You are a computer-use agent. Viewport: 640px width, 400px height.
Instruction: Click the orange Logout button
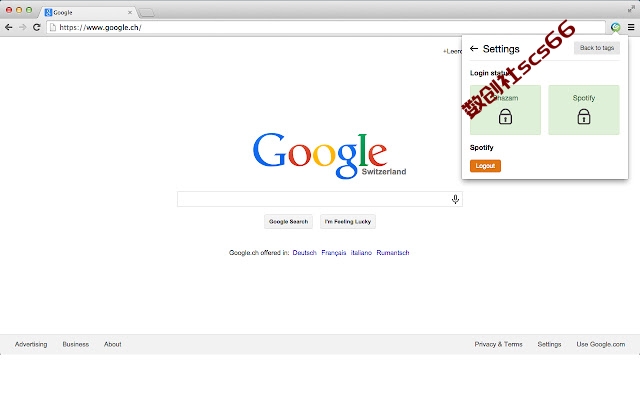click(485, 166)
